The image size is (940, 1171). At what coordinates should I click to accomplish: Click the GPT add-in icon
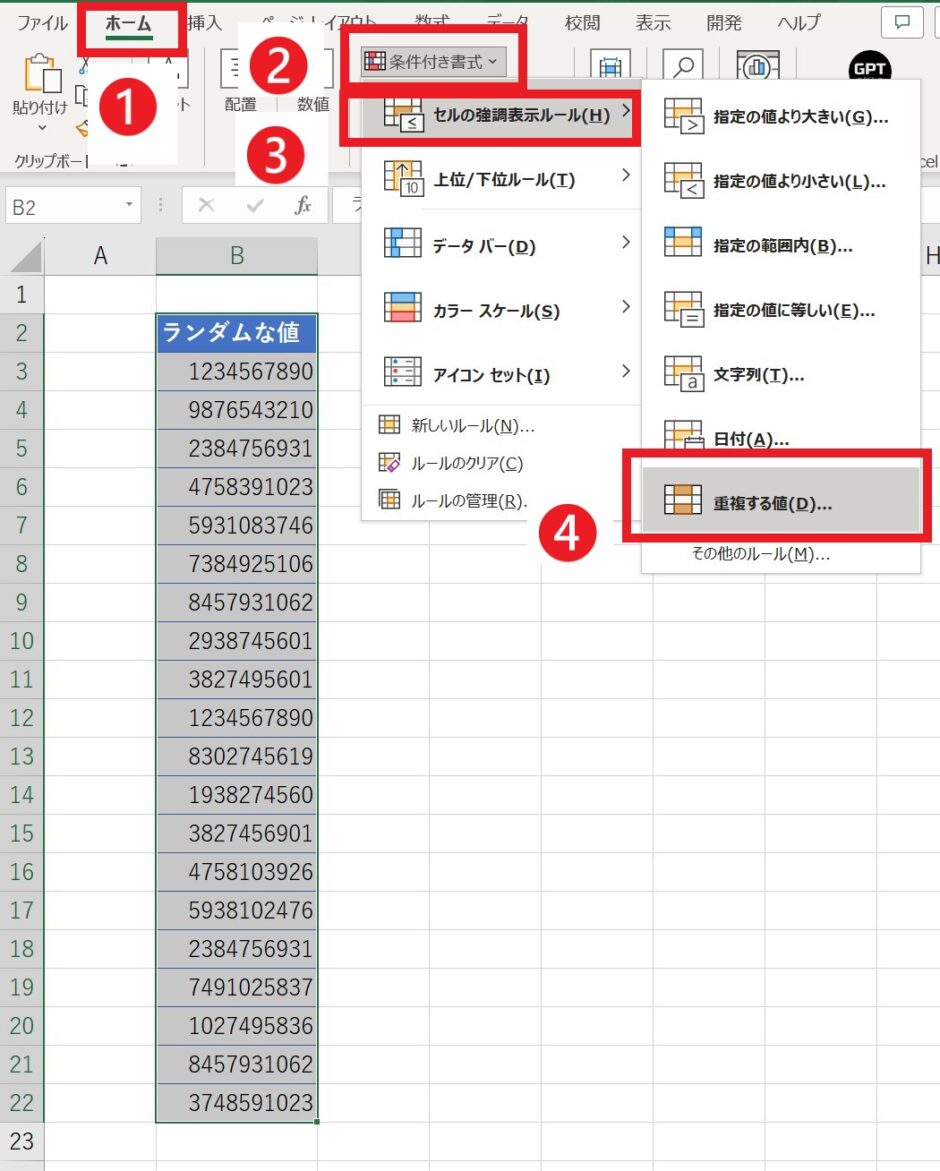tap(868, 70)
